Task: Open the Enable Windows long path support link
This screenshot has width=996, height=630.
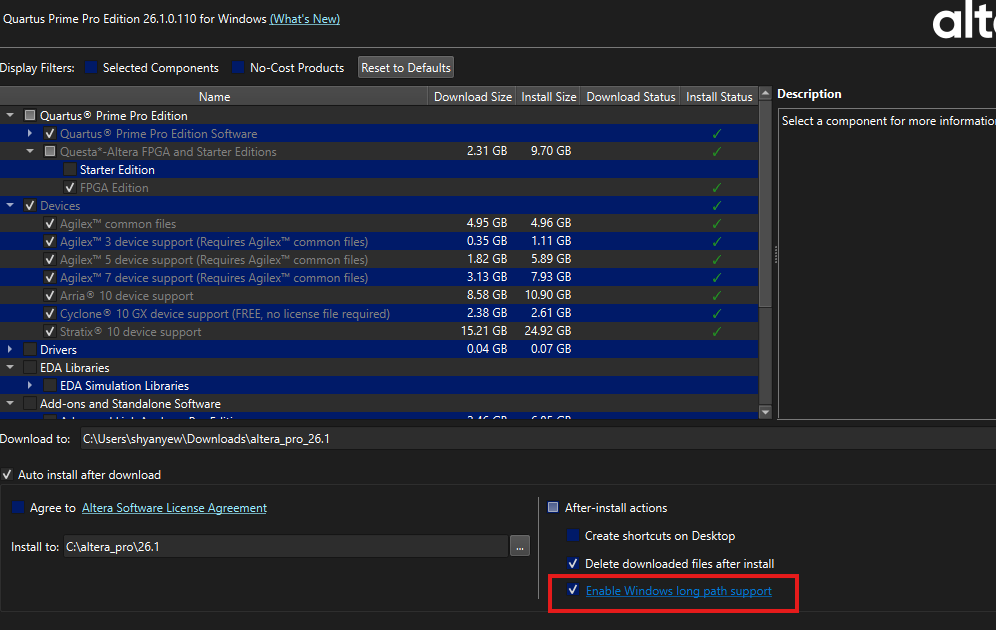Action: tap(678, 591)
